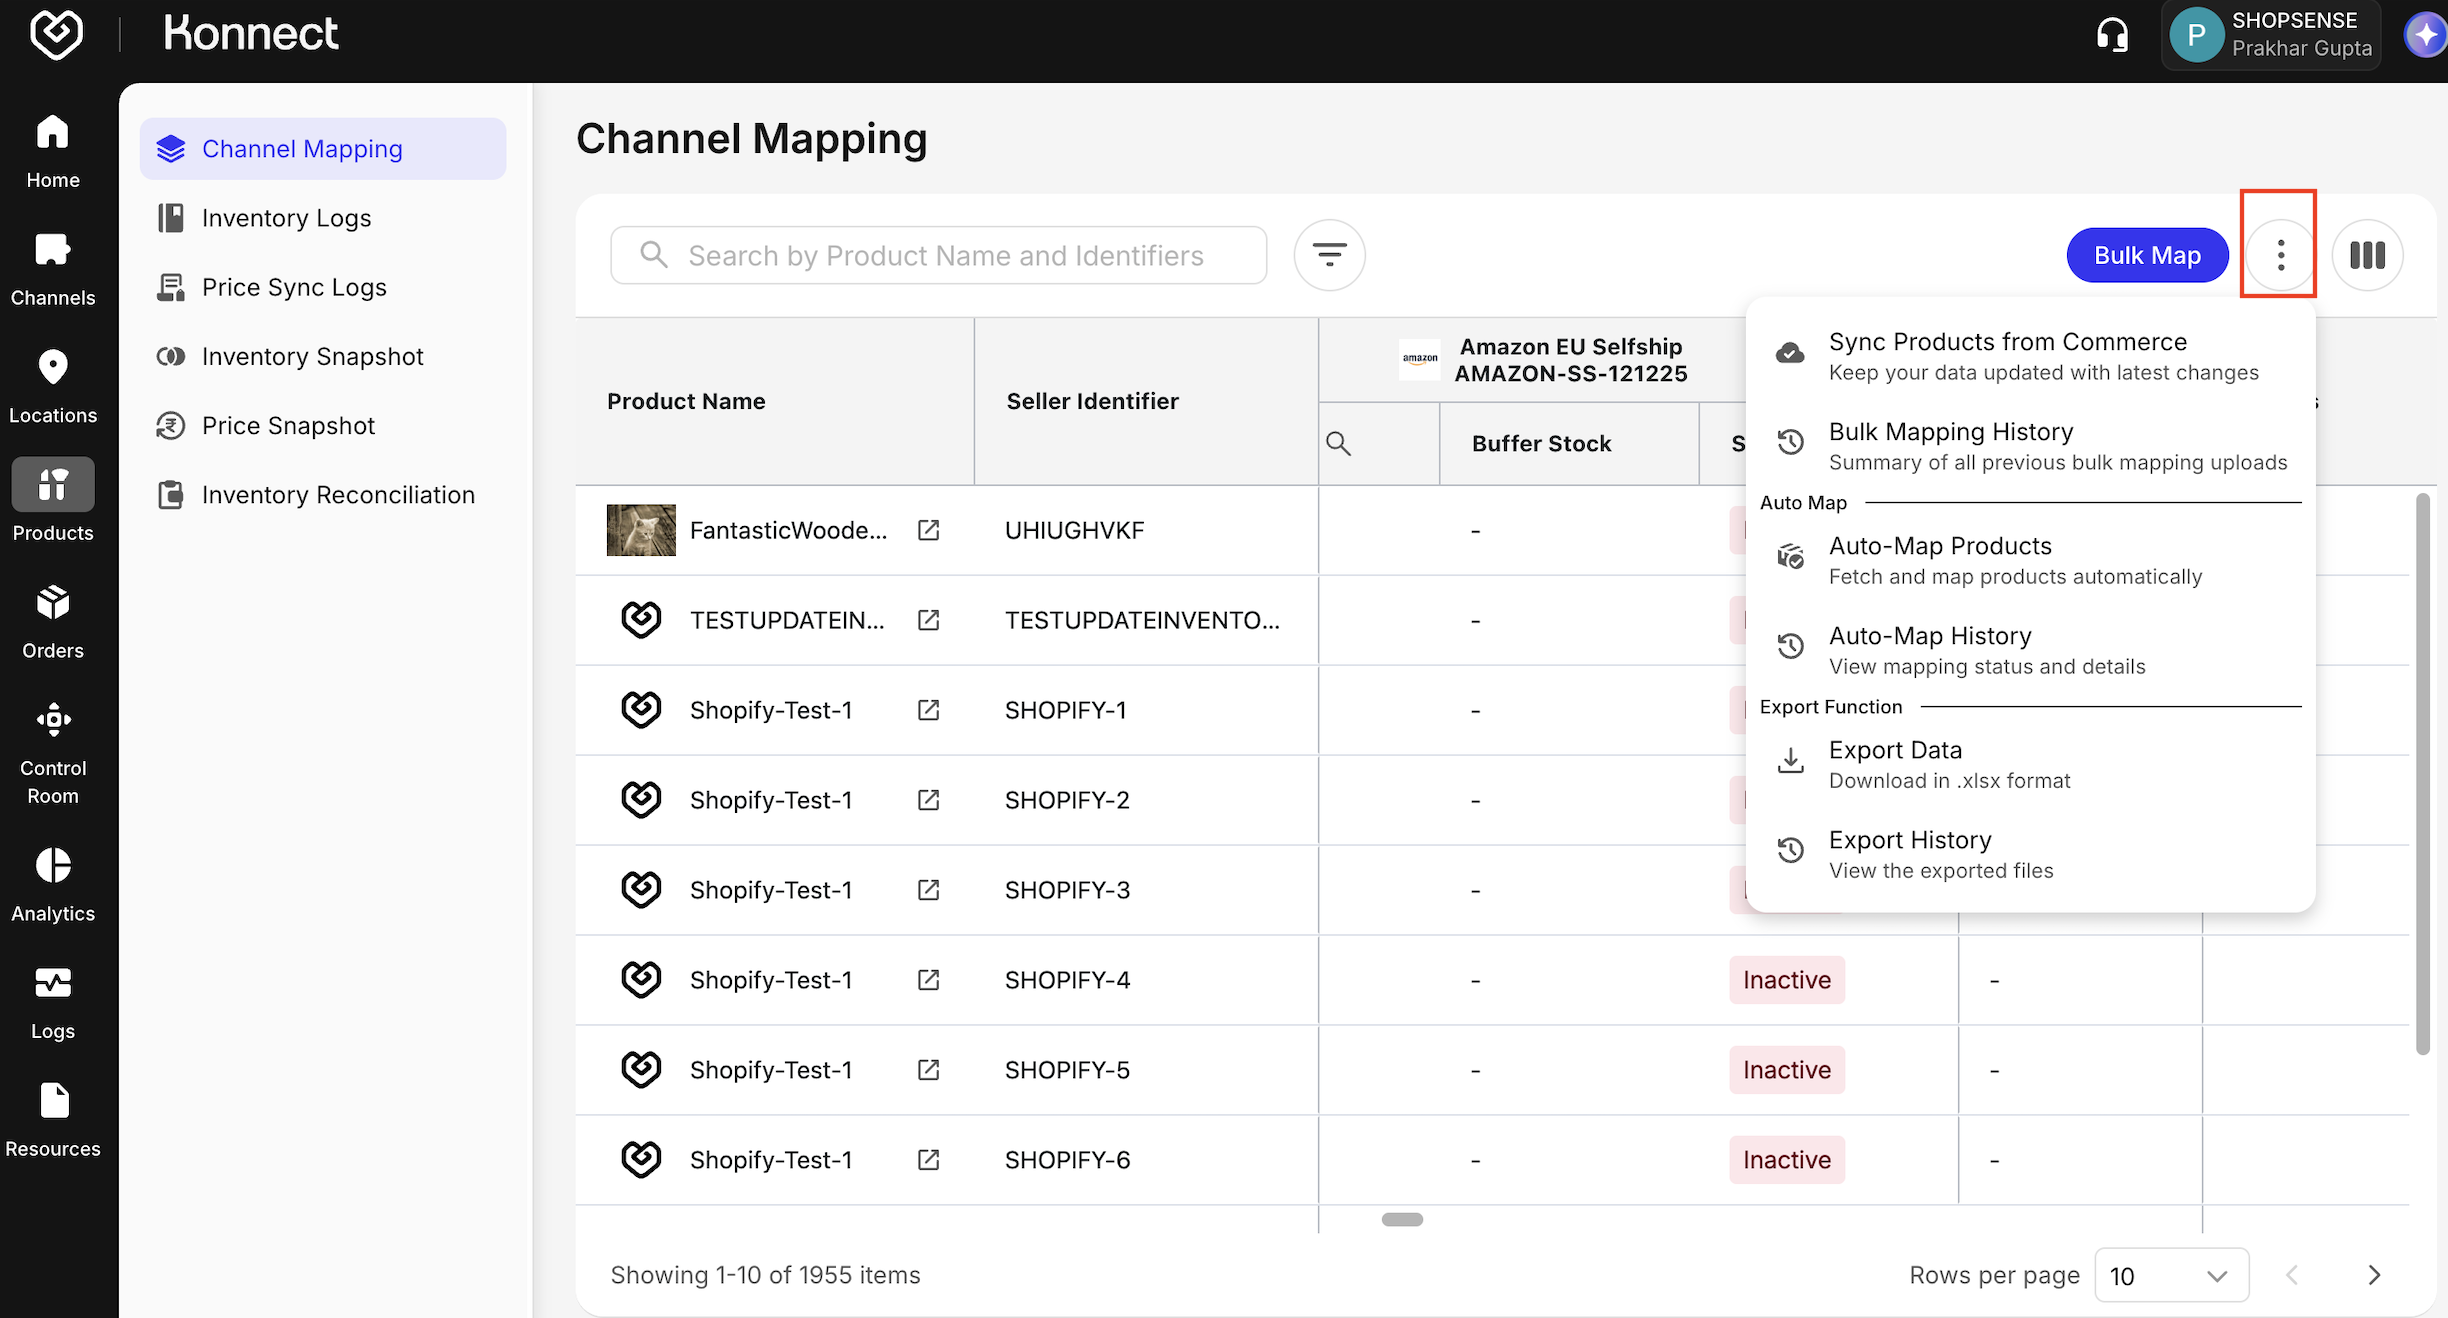Image resolution: width=2448 pixels, height=1318 pixels.
Task: Click the headset support icon
Action: [x=2112, y=36]
